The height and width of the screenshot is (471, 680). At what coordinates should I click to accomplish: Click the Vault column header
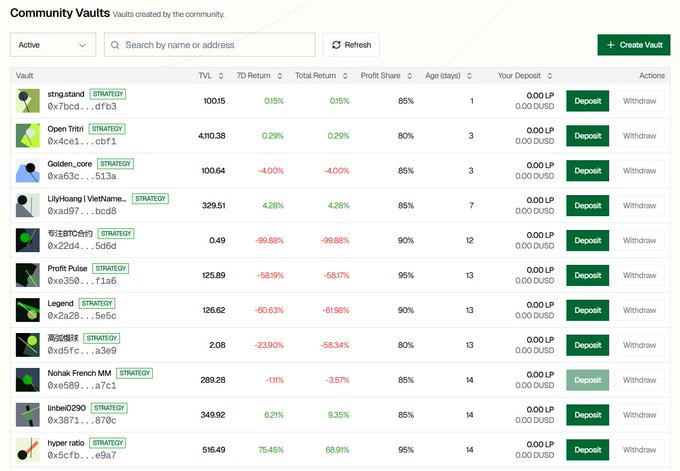point(25,76)
